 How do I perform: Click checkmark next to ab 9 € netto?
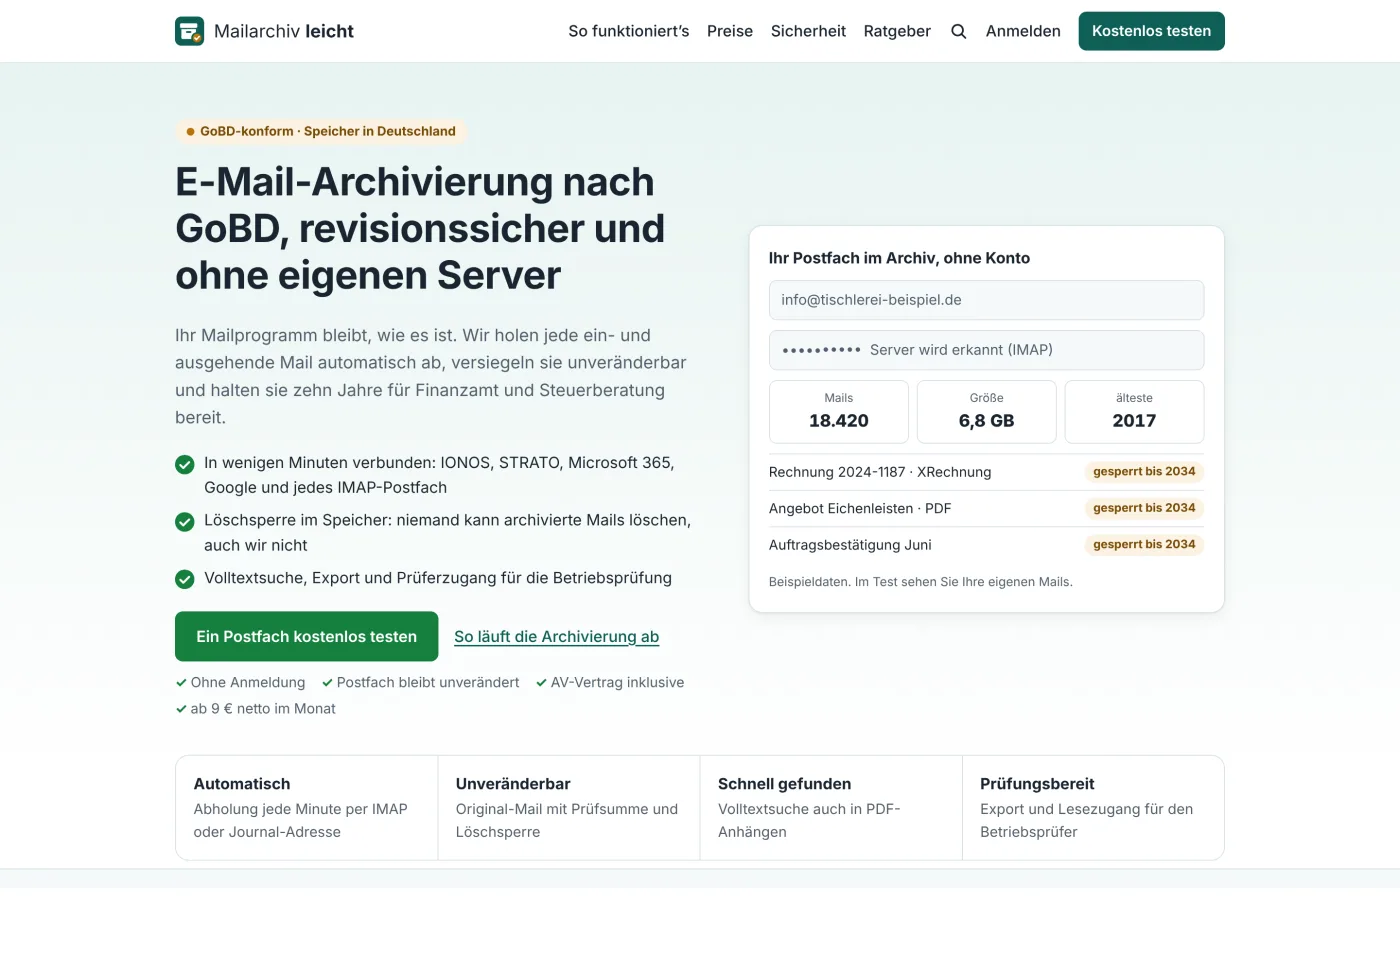(181, 709)
